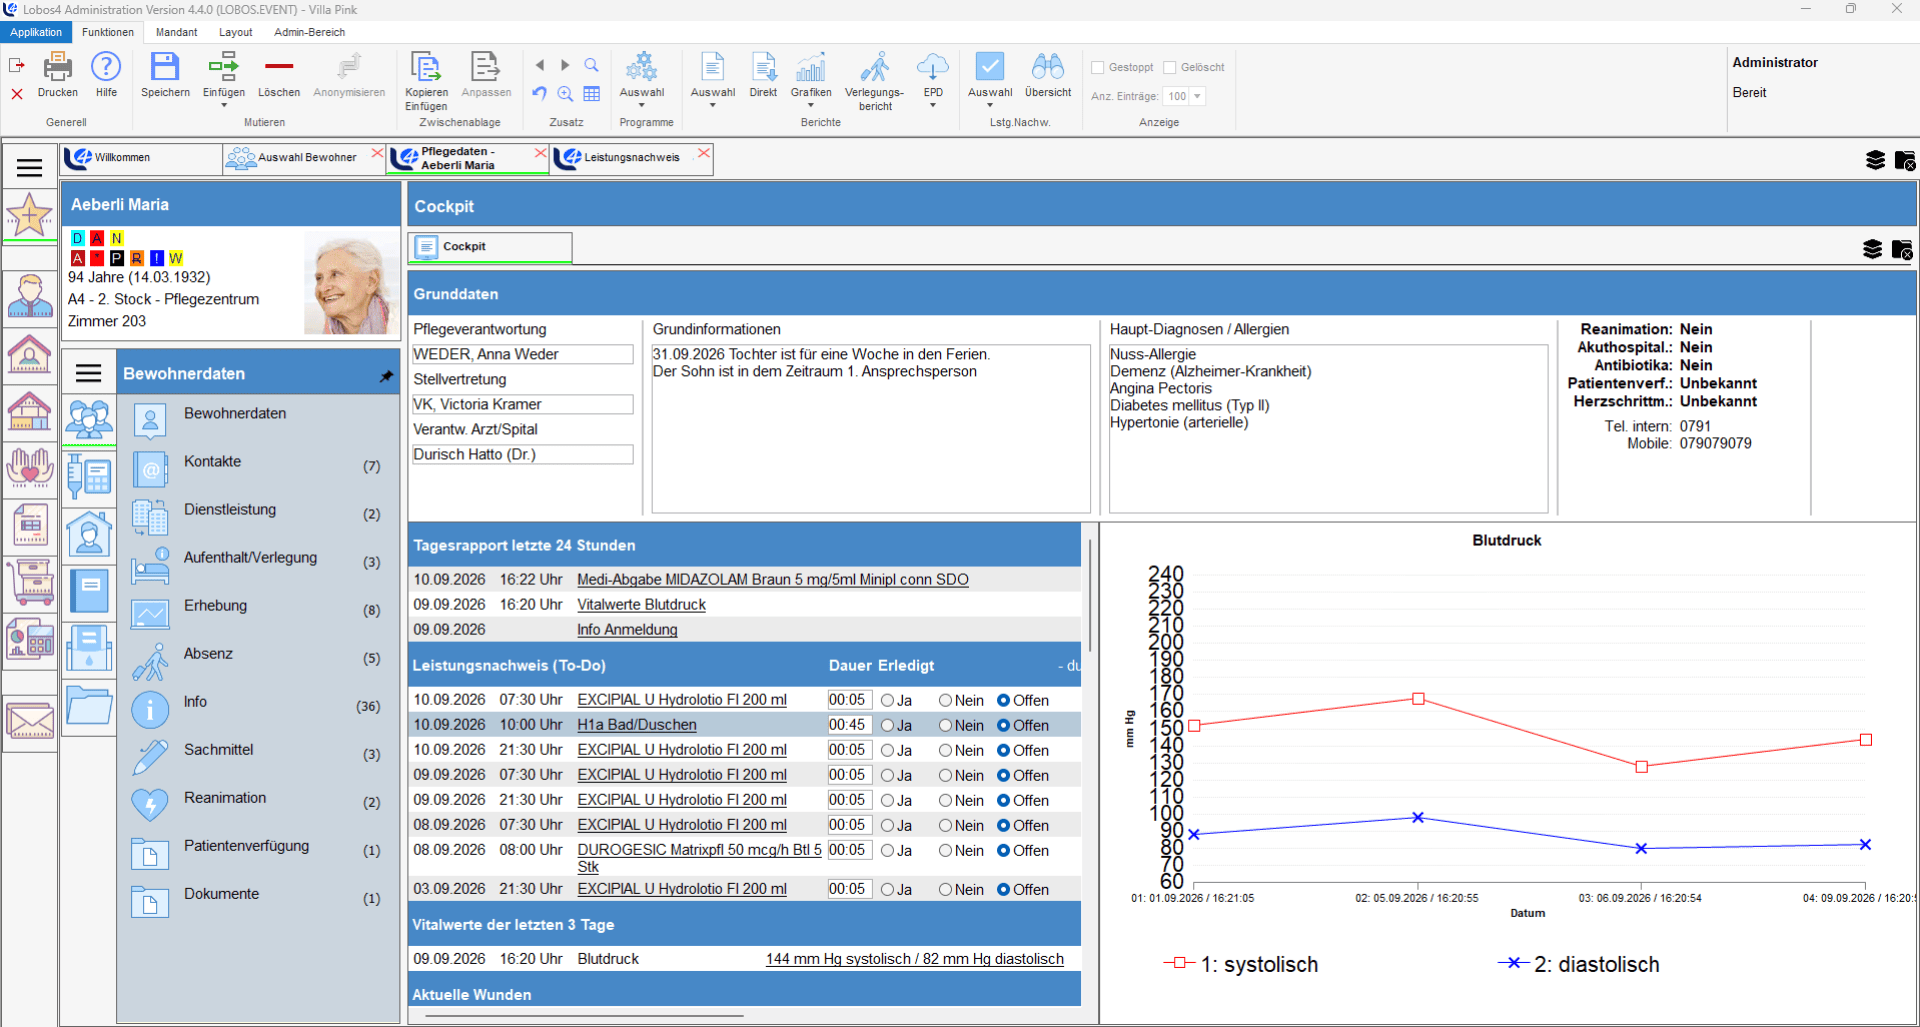Click the cyan D status flag
This screenshot has width=1920, height=1027.
pos(78,238)
